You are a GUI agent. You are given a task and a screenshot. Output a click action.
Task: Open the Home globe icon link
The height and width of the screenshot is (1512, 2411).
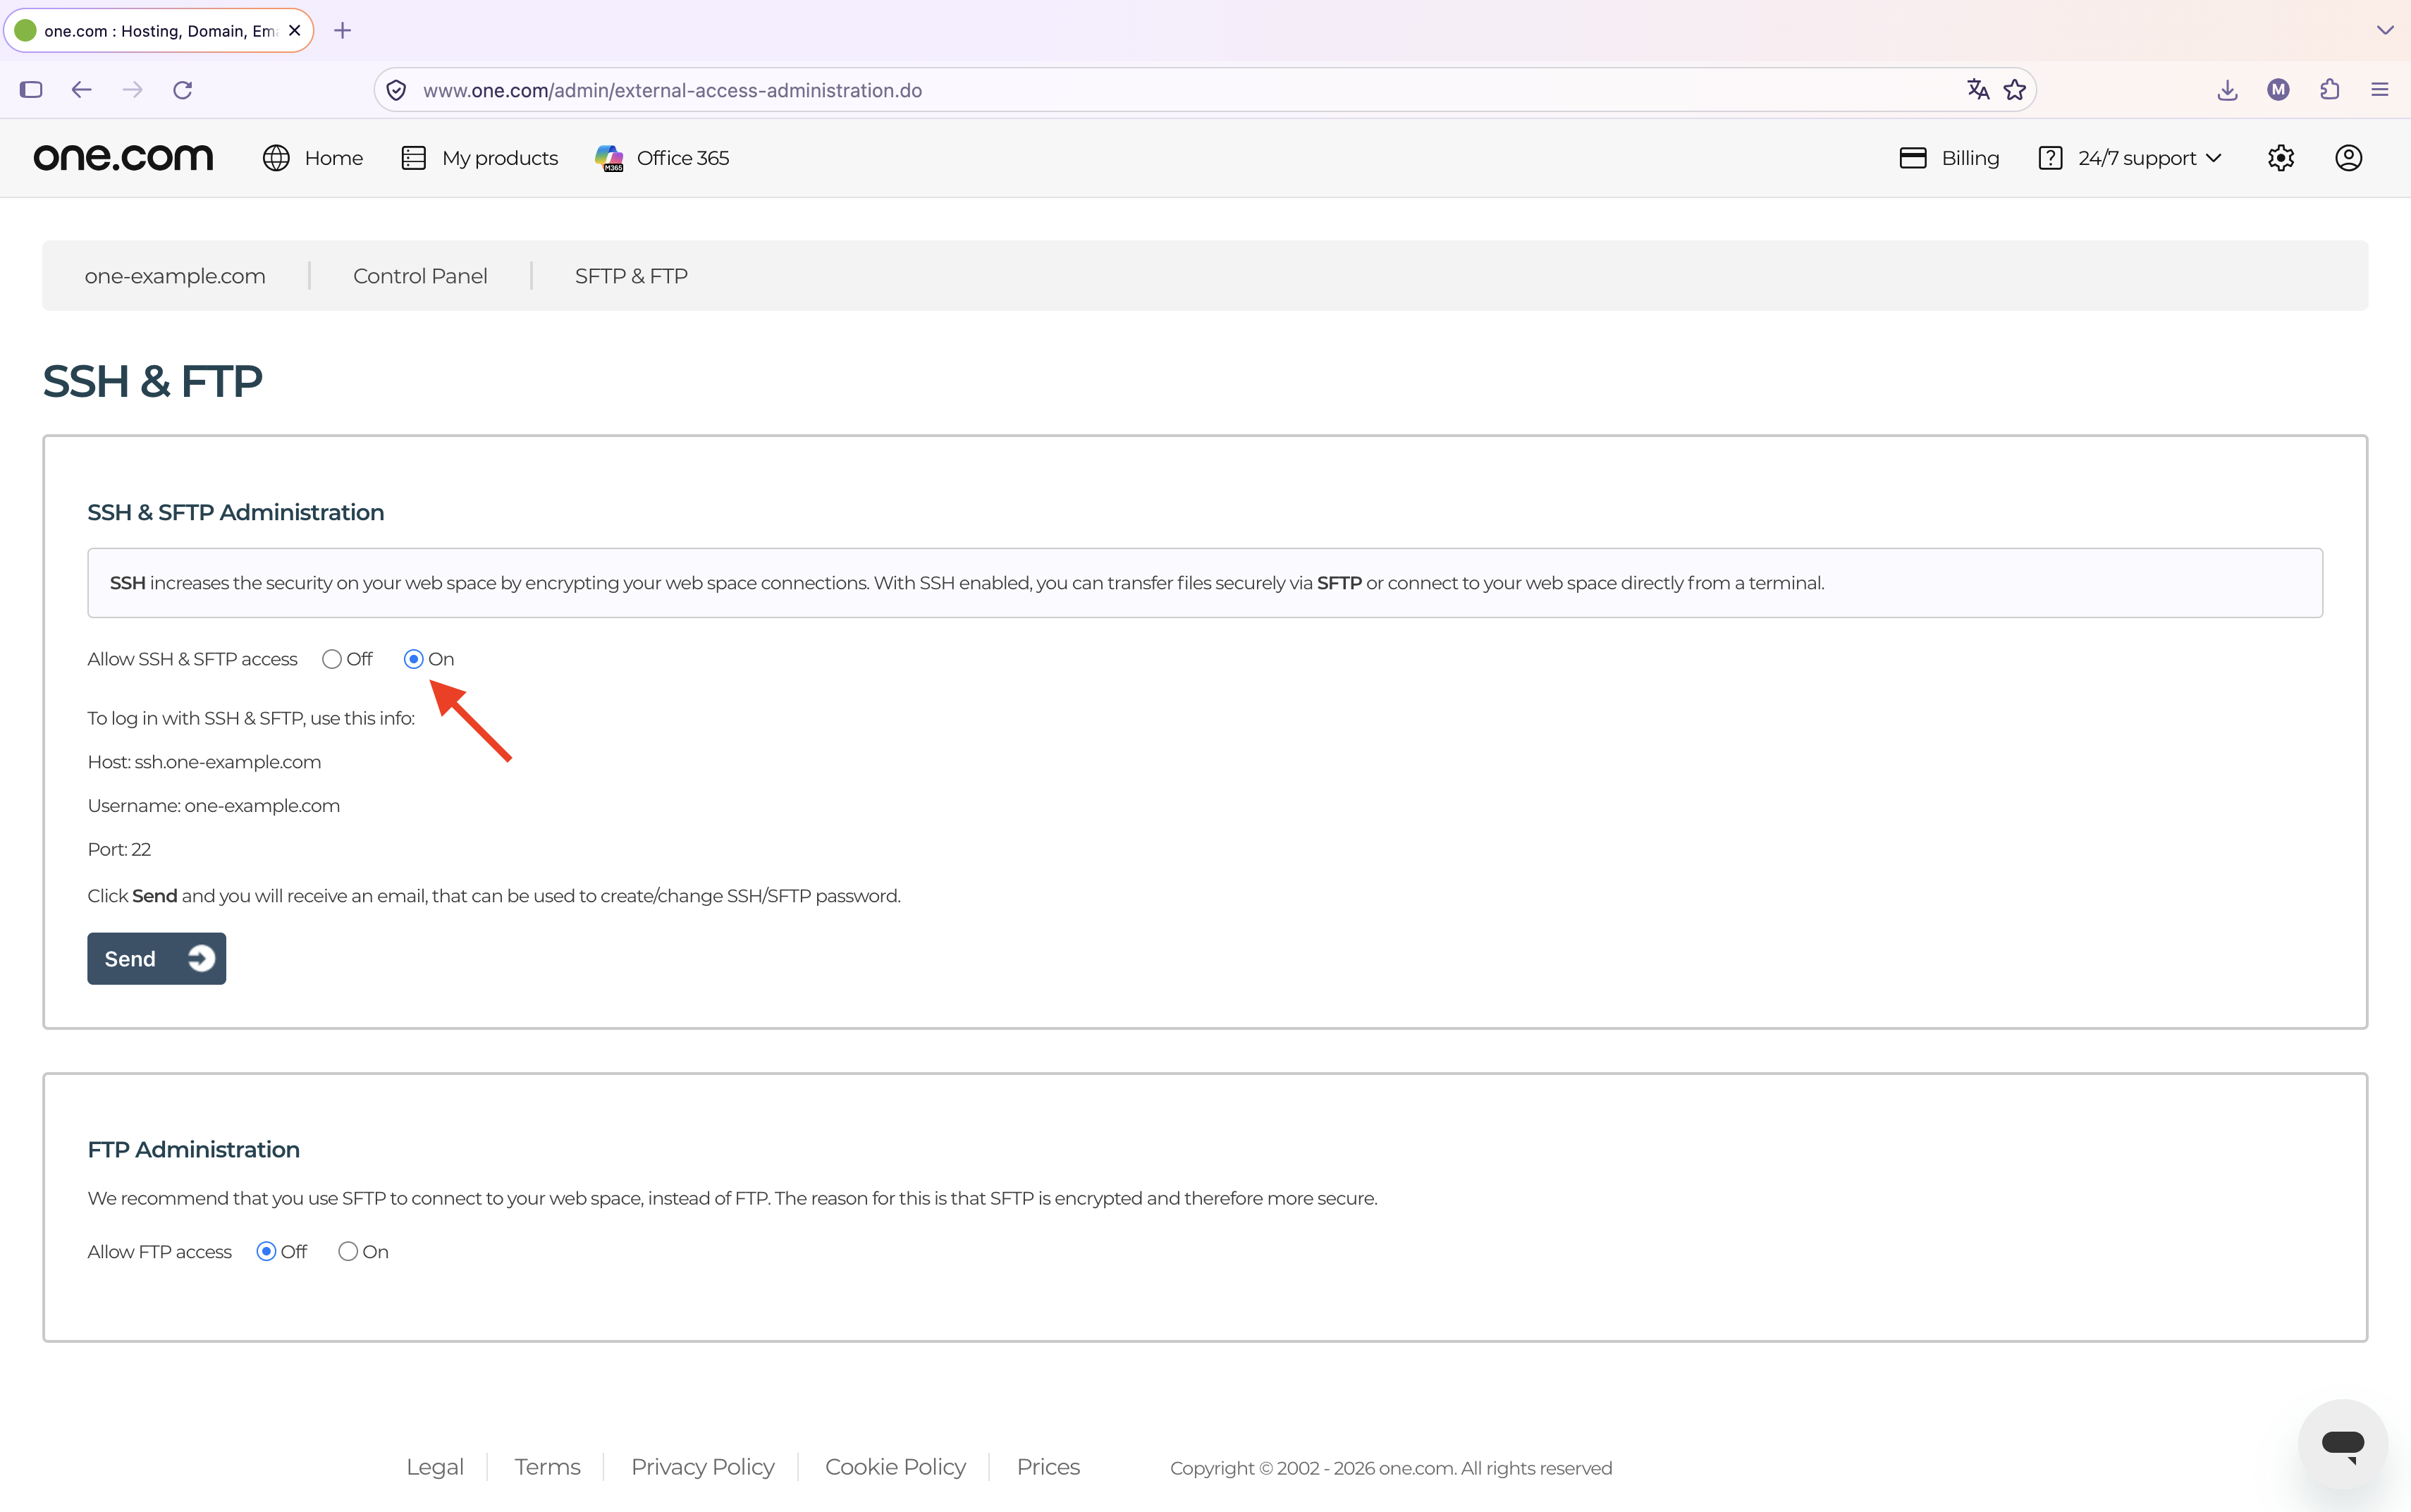tap(313, 158)
